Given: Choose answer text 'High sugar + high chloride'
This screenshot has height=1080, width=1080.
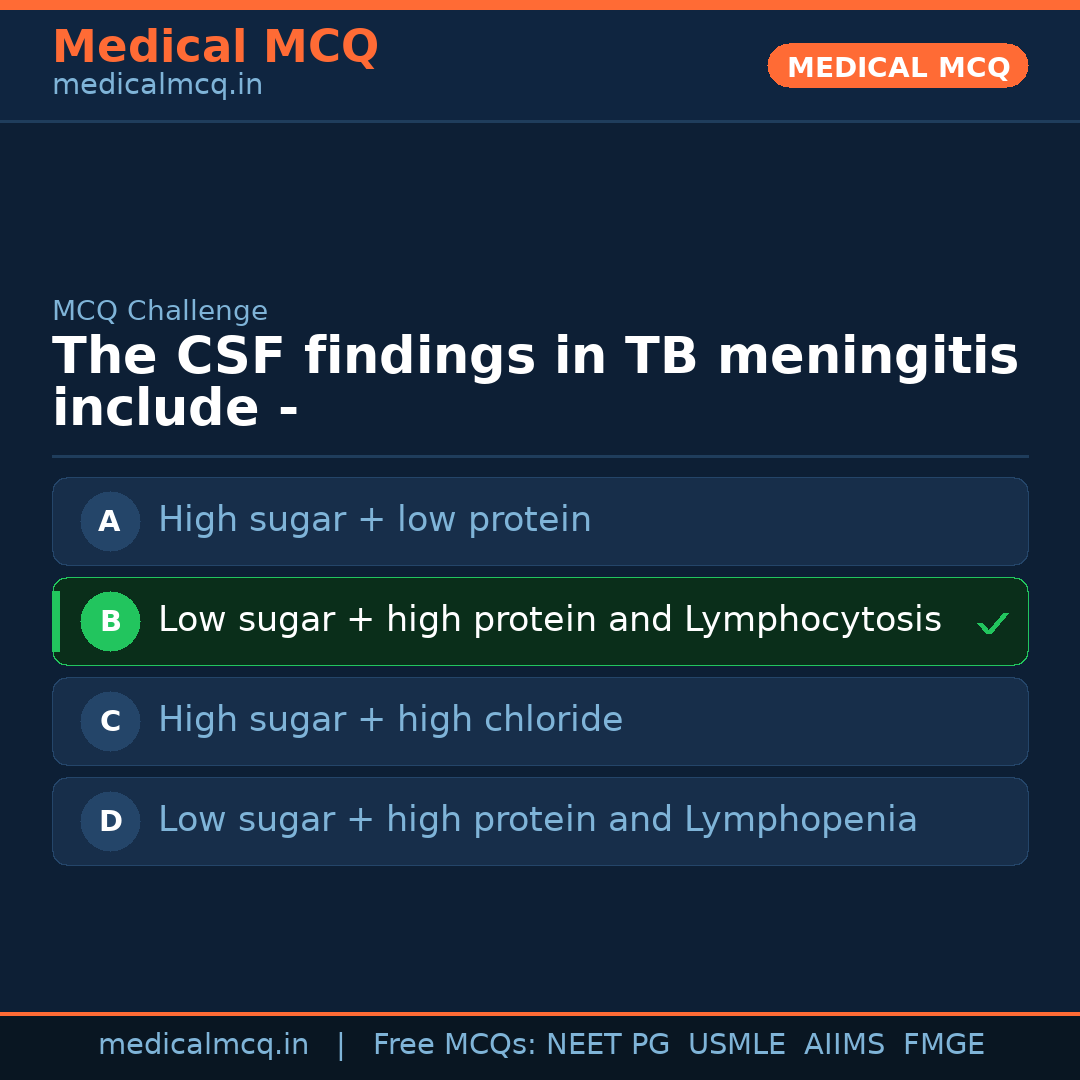Looking at the screenshot, I should tap(390, 720).
